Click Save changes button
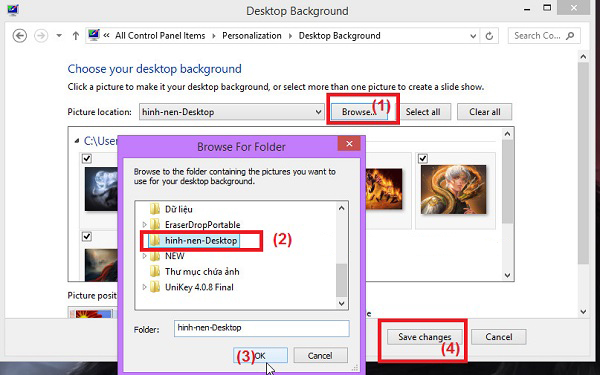This screenshot has width=600, height=375. [425, 337]
